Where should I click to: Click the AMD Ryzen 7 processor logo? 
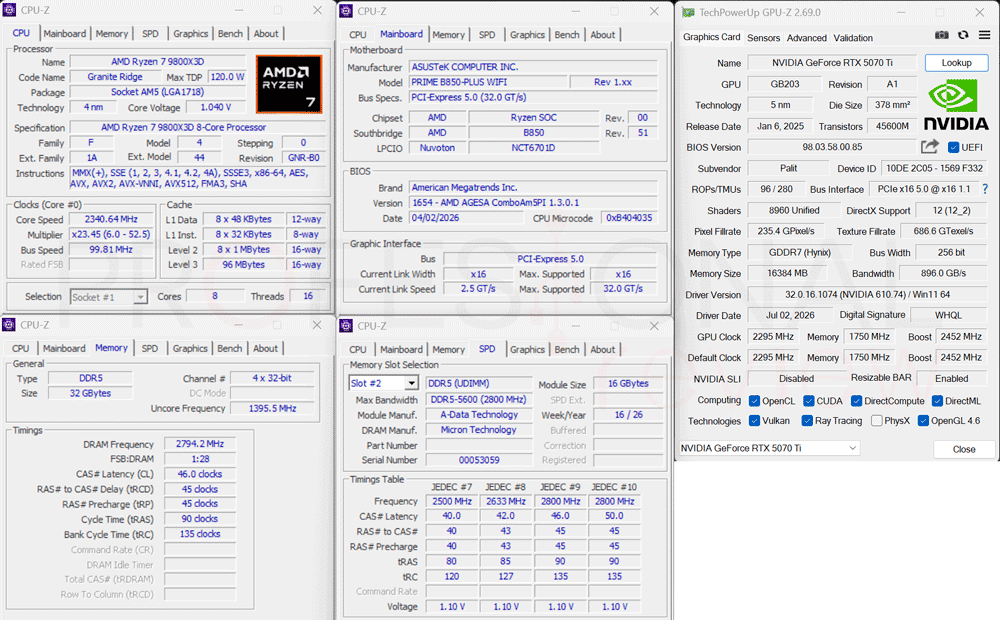289,84
